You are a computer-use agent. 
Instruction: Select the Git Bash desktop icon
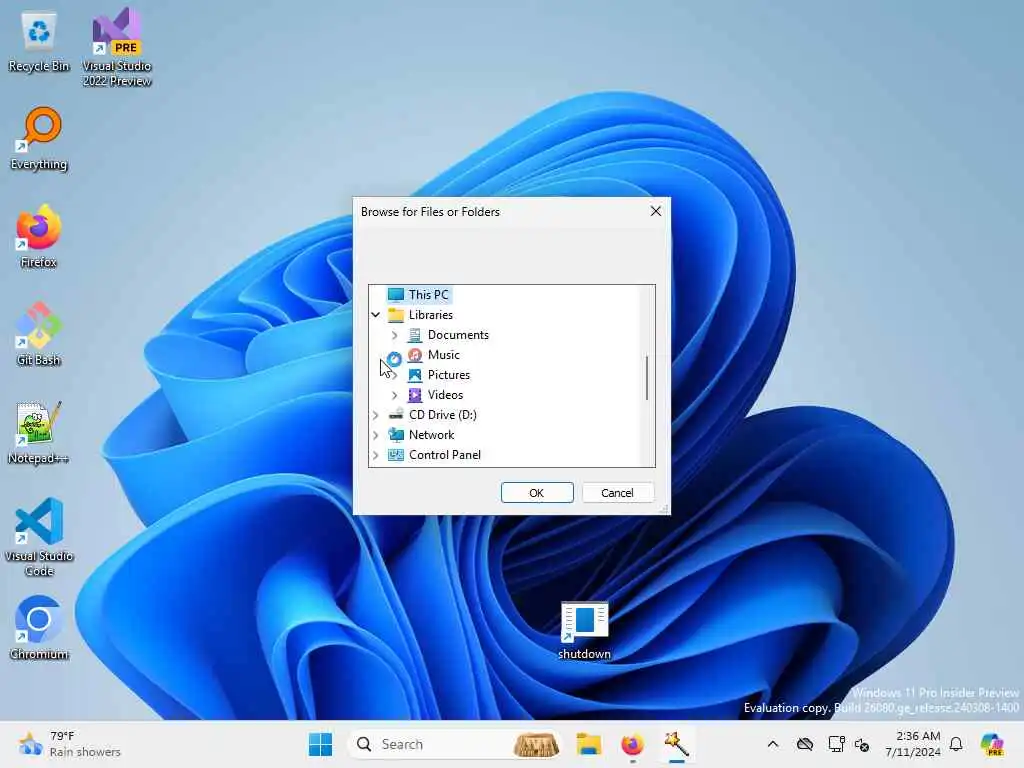coord(39,335)
